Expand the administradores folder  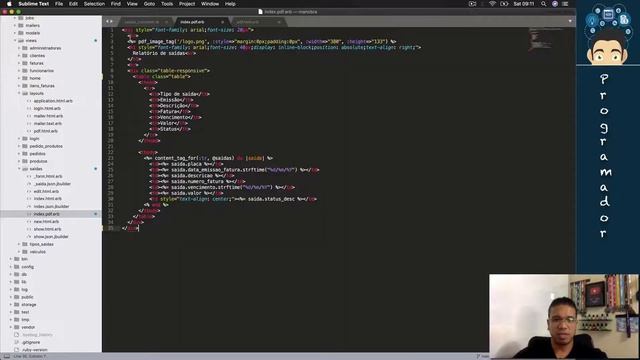(x=19, y=48)
